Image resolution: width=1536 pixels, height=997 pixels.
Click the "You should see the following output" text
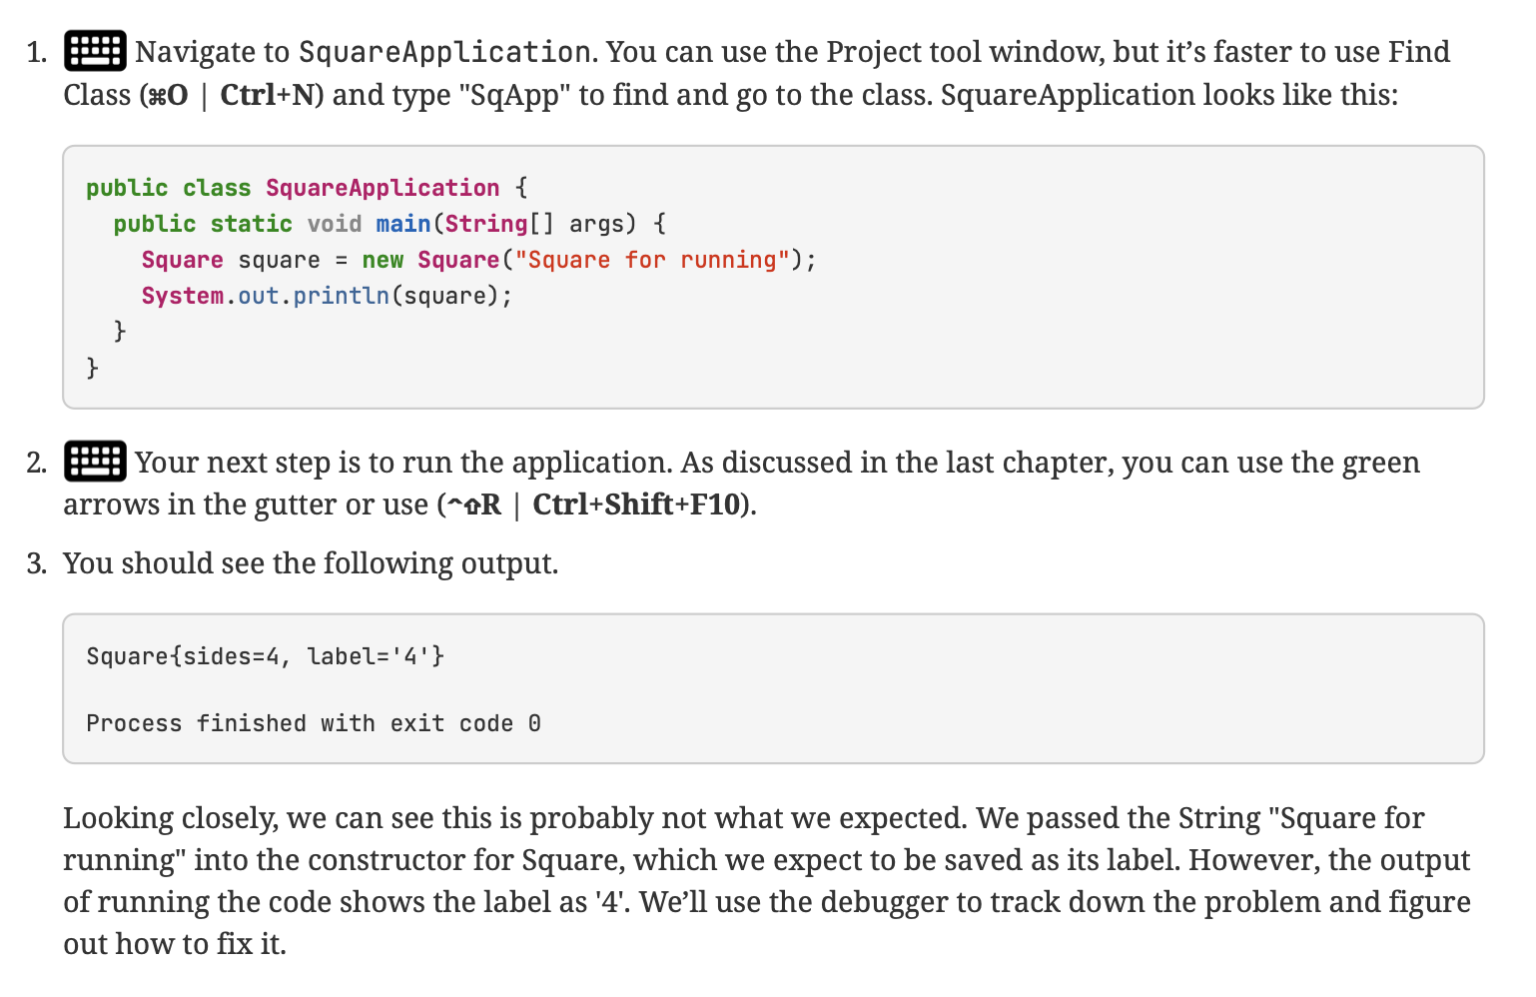310,564
